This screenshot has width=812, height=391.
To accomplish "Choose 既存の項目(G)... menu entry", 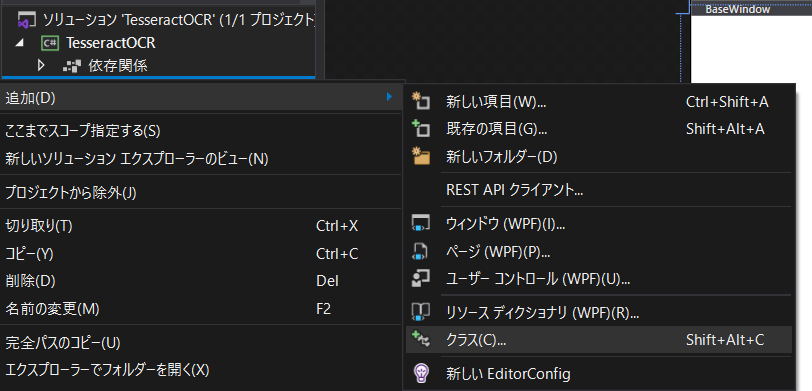I will [599, 129].
